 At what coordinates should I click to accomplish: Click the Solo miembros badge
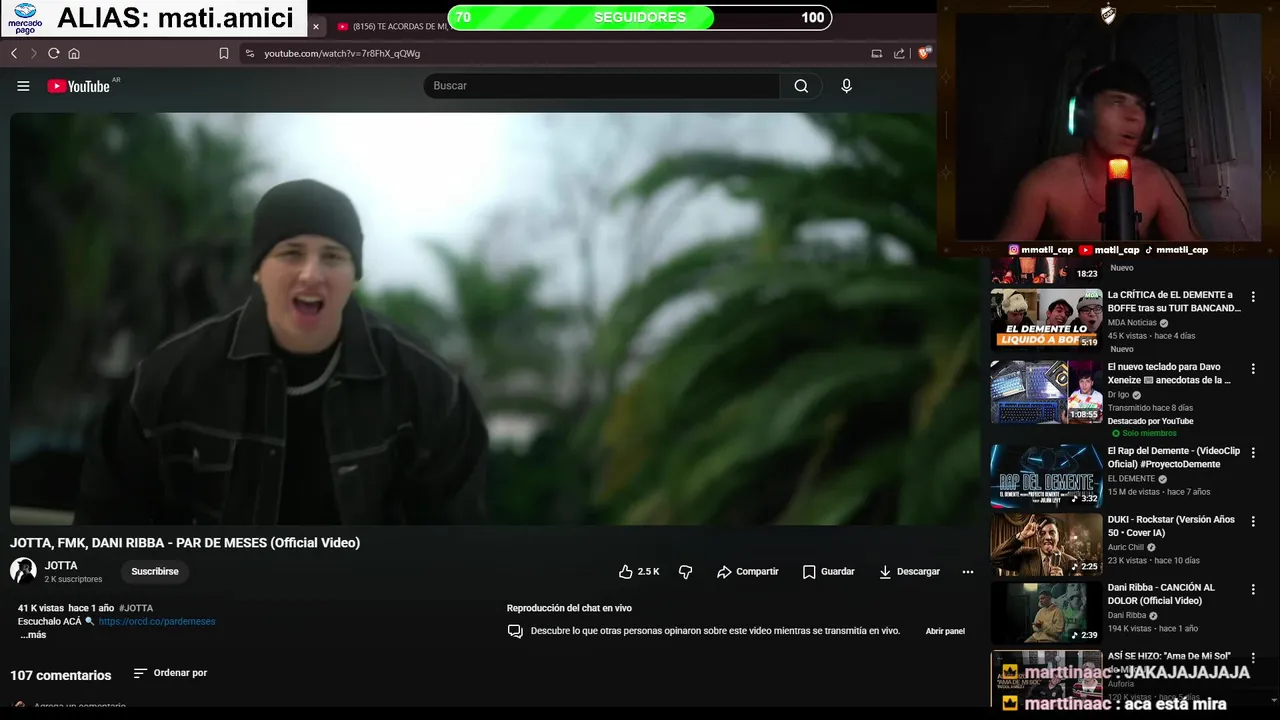coord(1144,433)
